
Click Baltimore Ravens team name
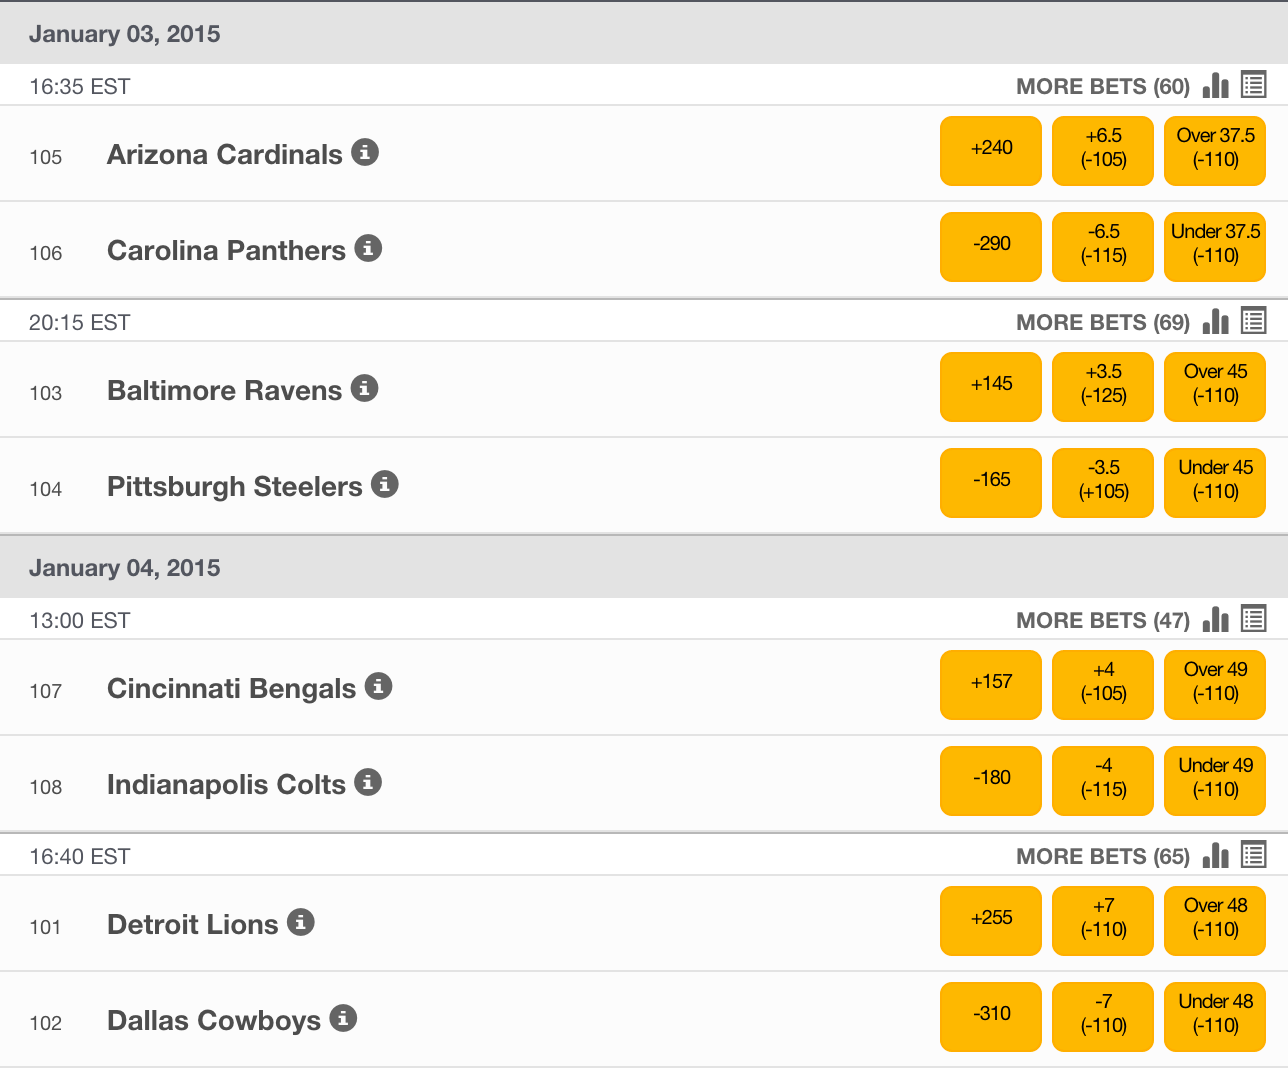pyautogui.click(x=224, y=391)
